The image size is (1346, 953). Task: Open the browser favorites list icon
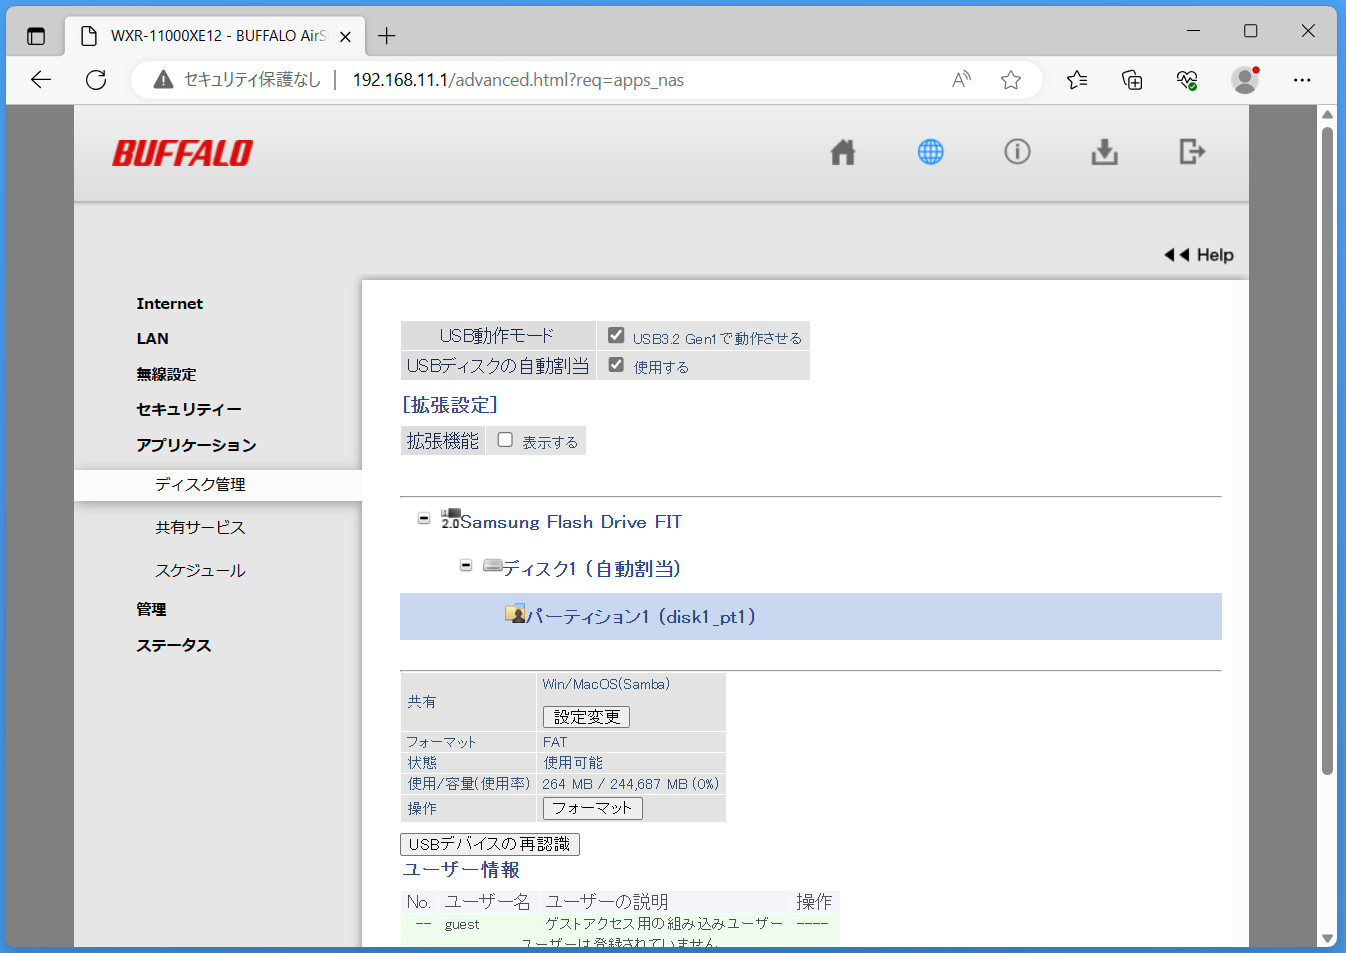1077,80
